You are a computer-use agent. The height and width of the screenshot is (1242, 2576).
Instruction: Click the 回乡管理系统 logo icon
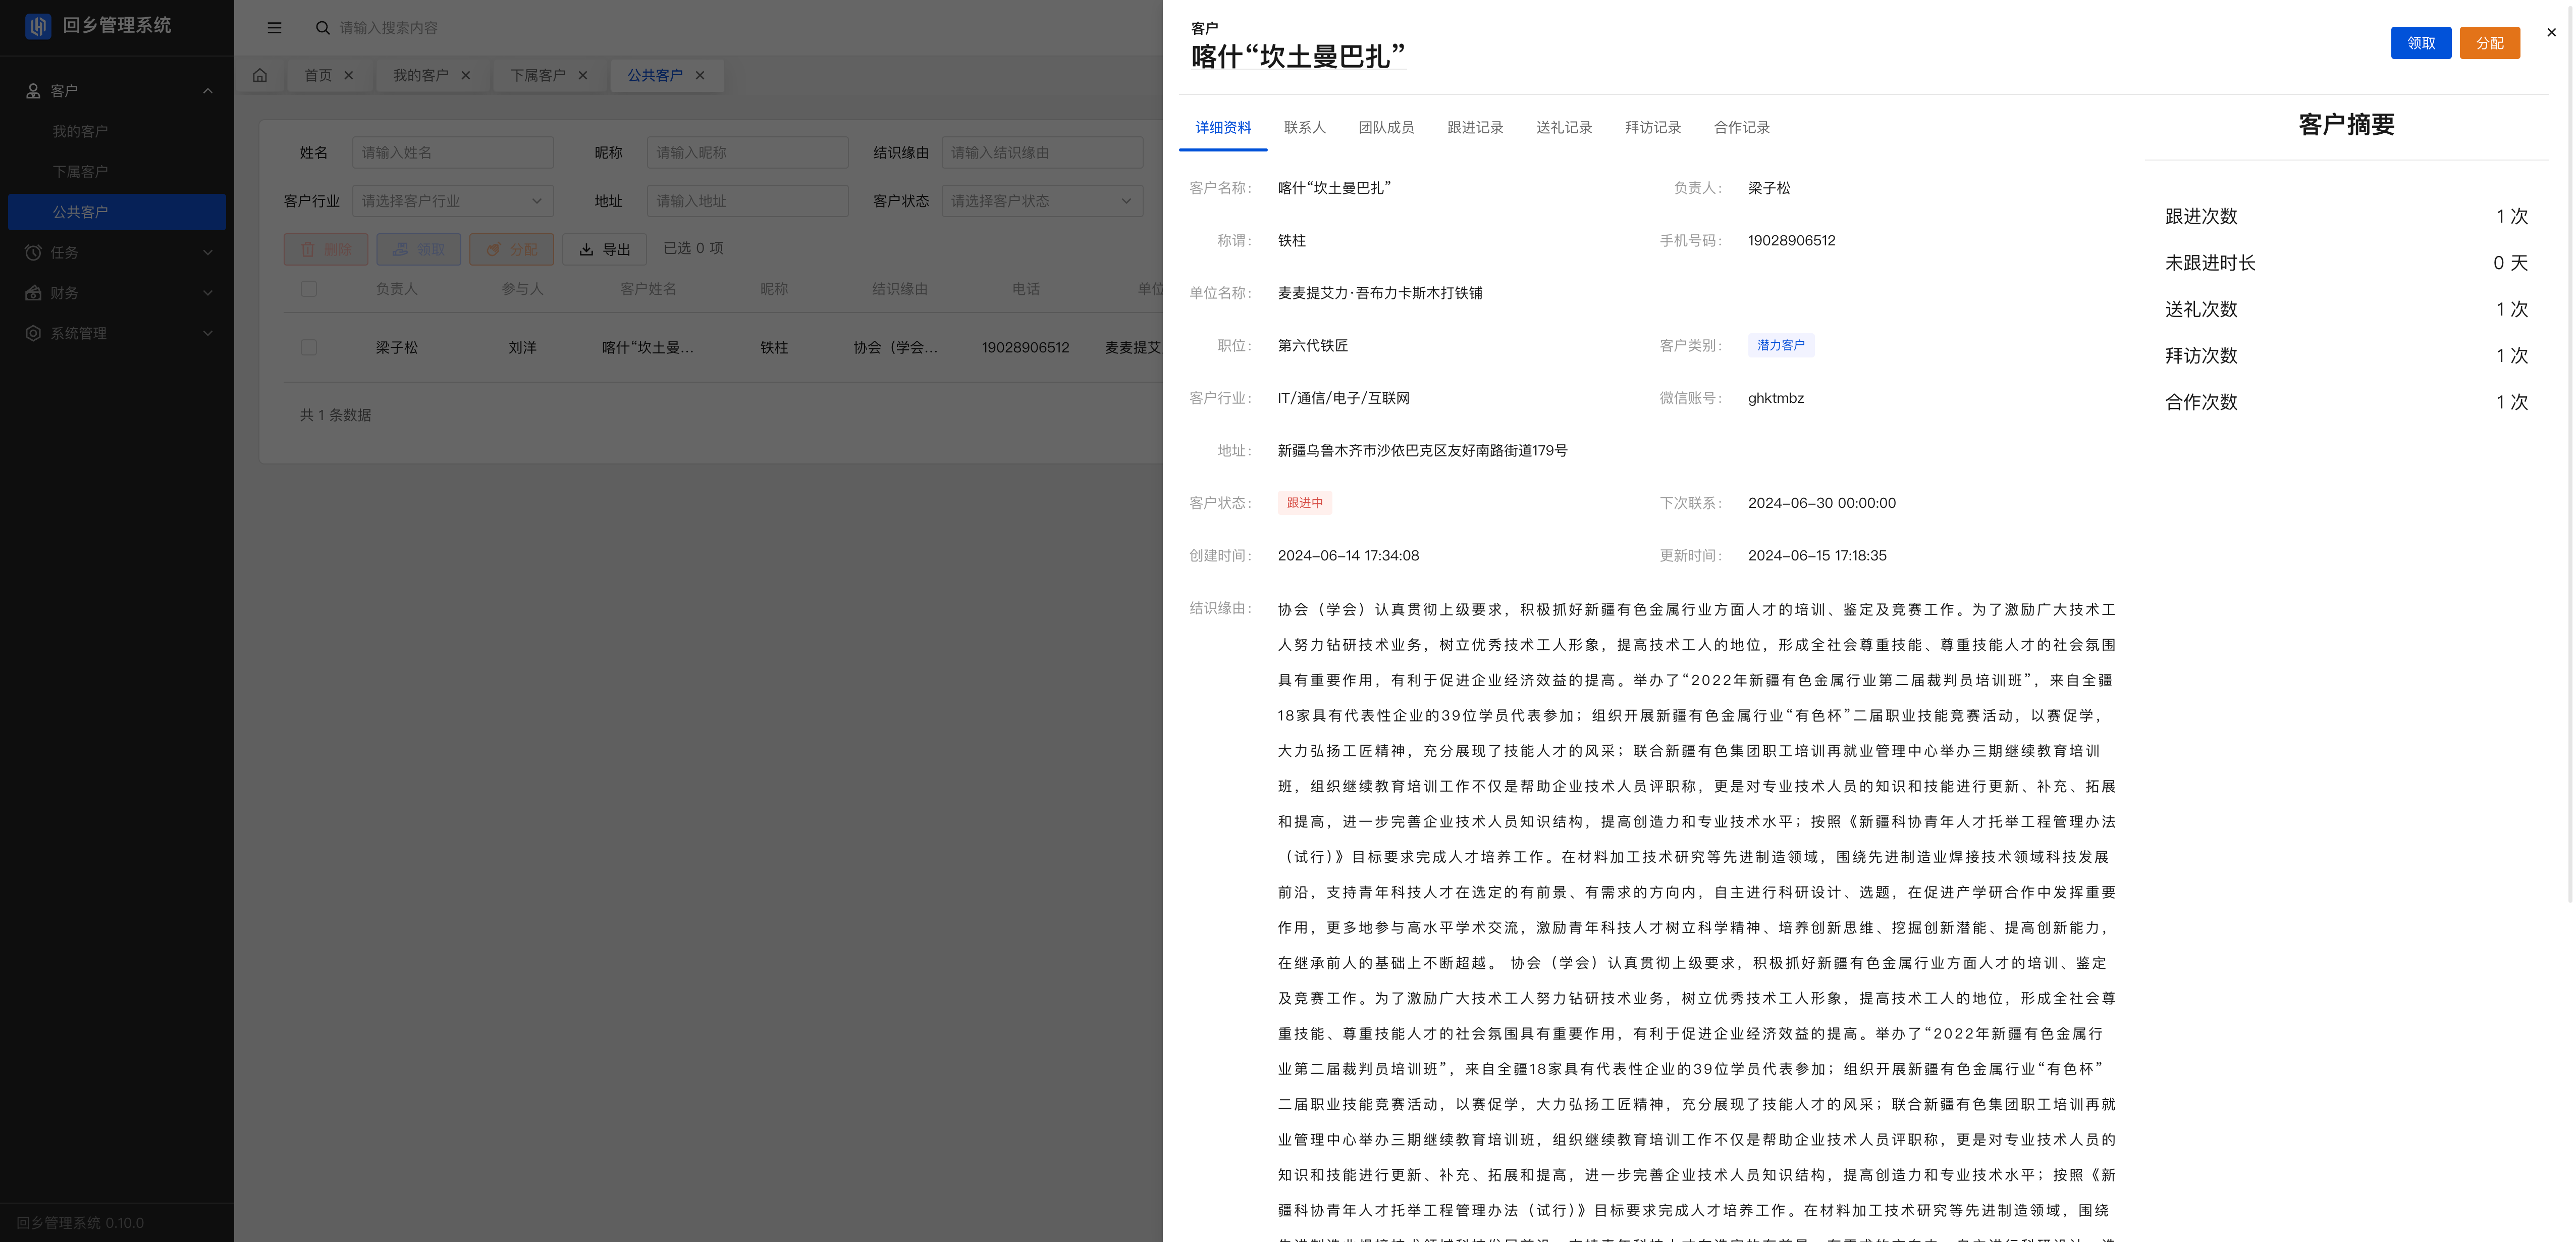pyautogui.click(x=38, y=26)
